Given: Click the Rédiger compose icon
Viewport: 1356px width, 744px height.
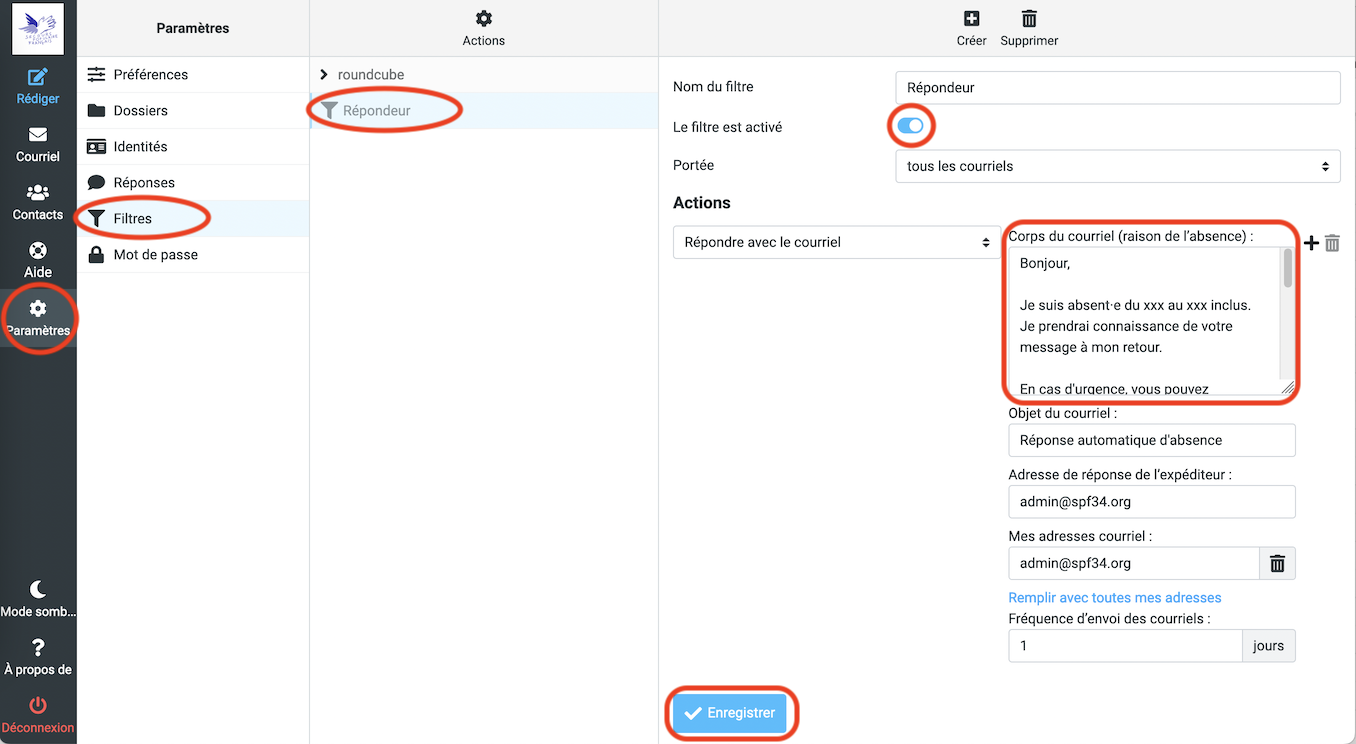Looking at the screenshot, I should (38, 77).
